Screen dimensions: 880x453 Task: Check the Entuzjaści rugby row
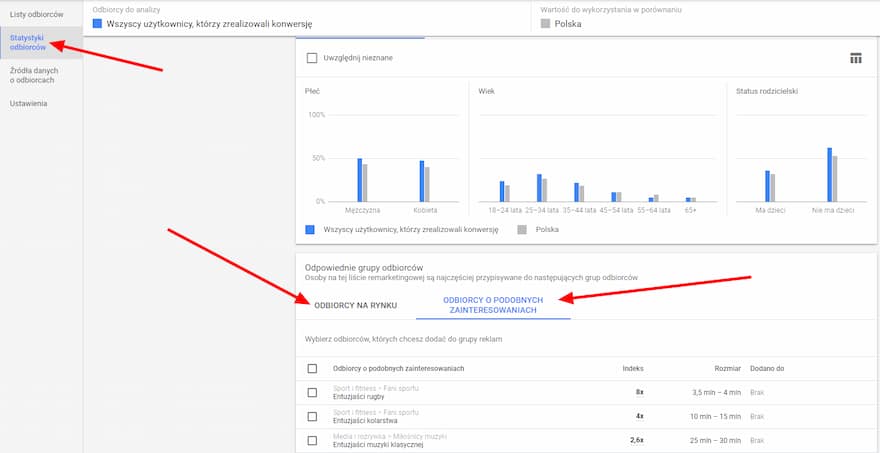point(312,393)
